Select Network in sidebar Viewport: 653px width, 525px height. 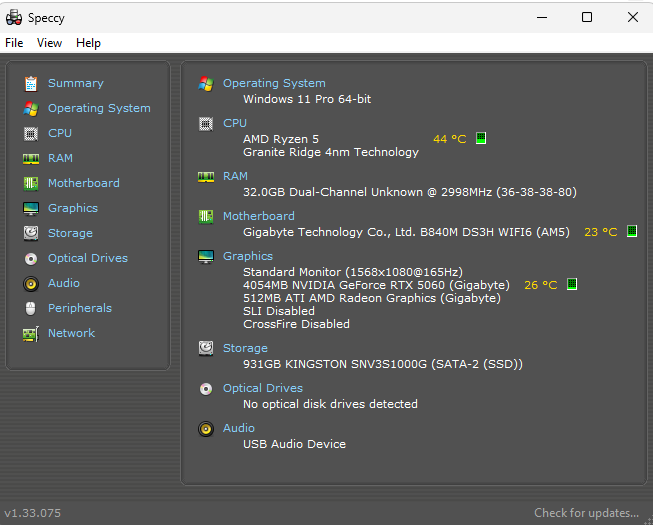pyautogui.click(x=72, y=333)
